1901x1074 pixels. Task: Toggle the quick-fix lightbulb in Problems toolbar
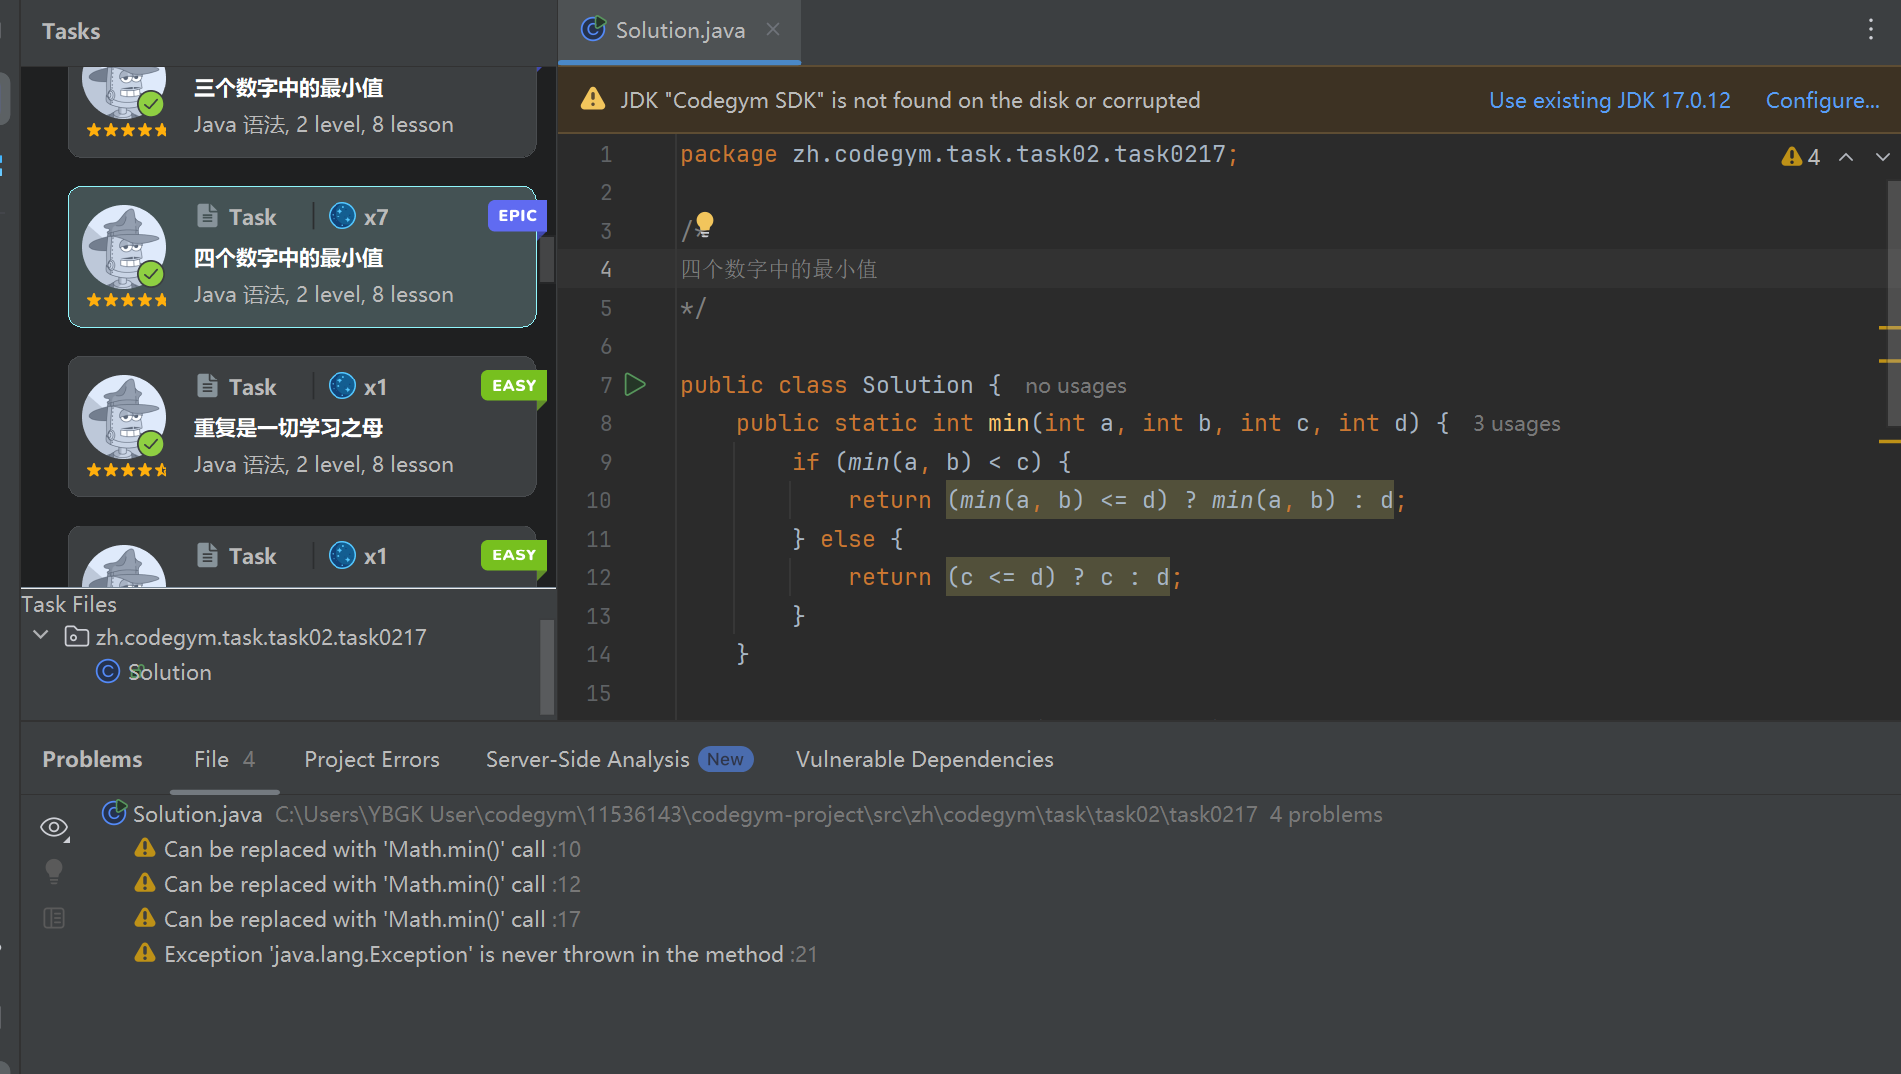pos(54,871)
